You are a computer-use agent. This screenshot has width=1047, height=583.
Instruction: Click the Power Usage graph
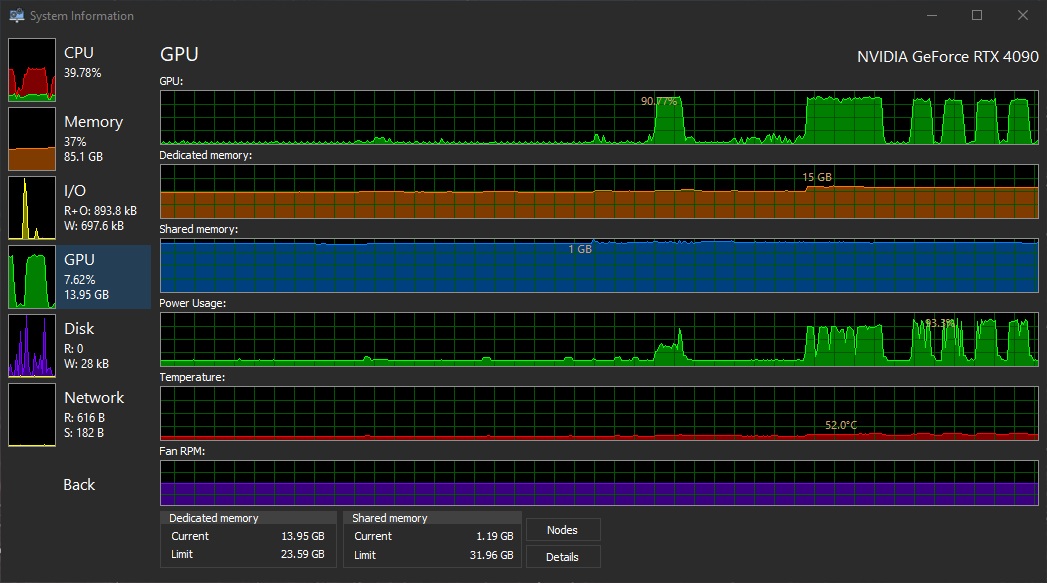[x=599, y=339]
